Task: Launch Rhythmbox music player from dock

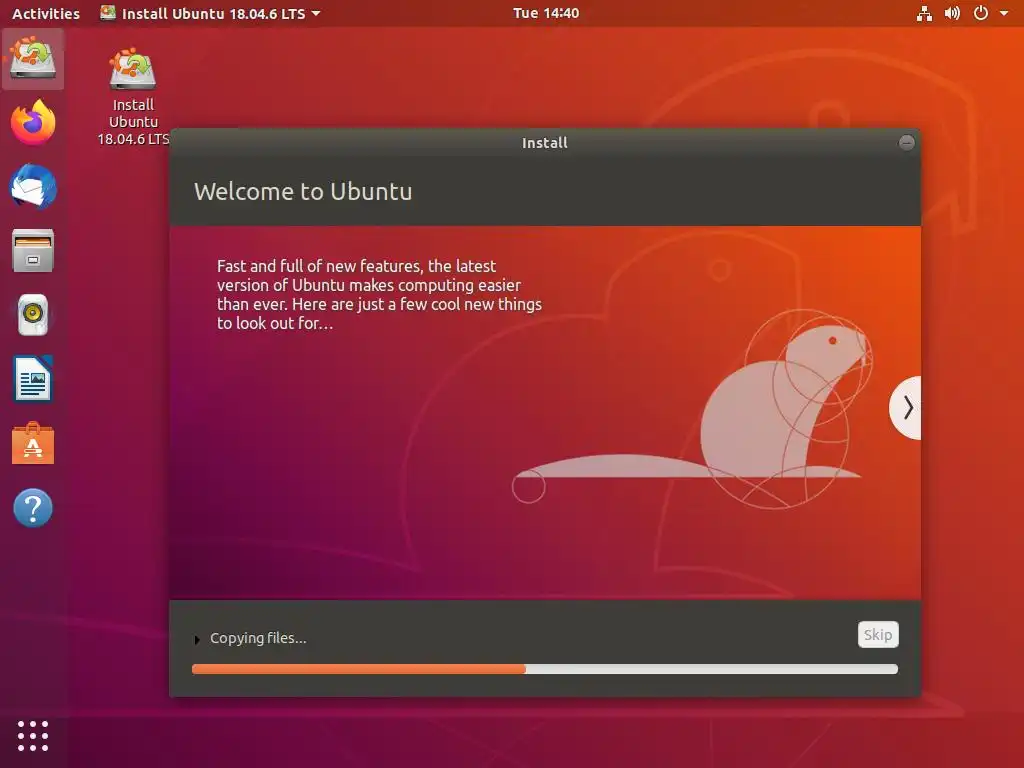Action: (x=33, y=315)
